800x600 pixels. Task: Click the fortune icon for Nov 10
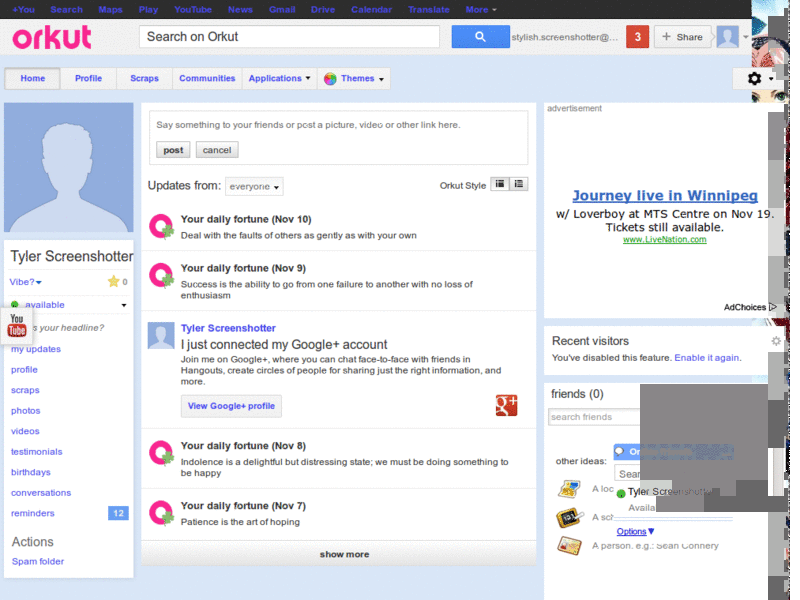pos(161,226)
